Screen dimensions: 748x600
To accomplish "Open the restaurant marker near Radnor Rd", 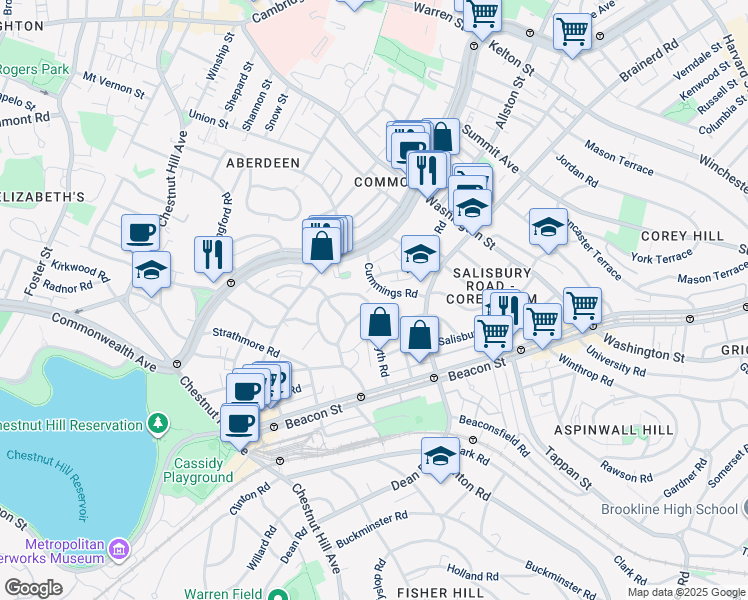I will [x=213, y=255].
